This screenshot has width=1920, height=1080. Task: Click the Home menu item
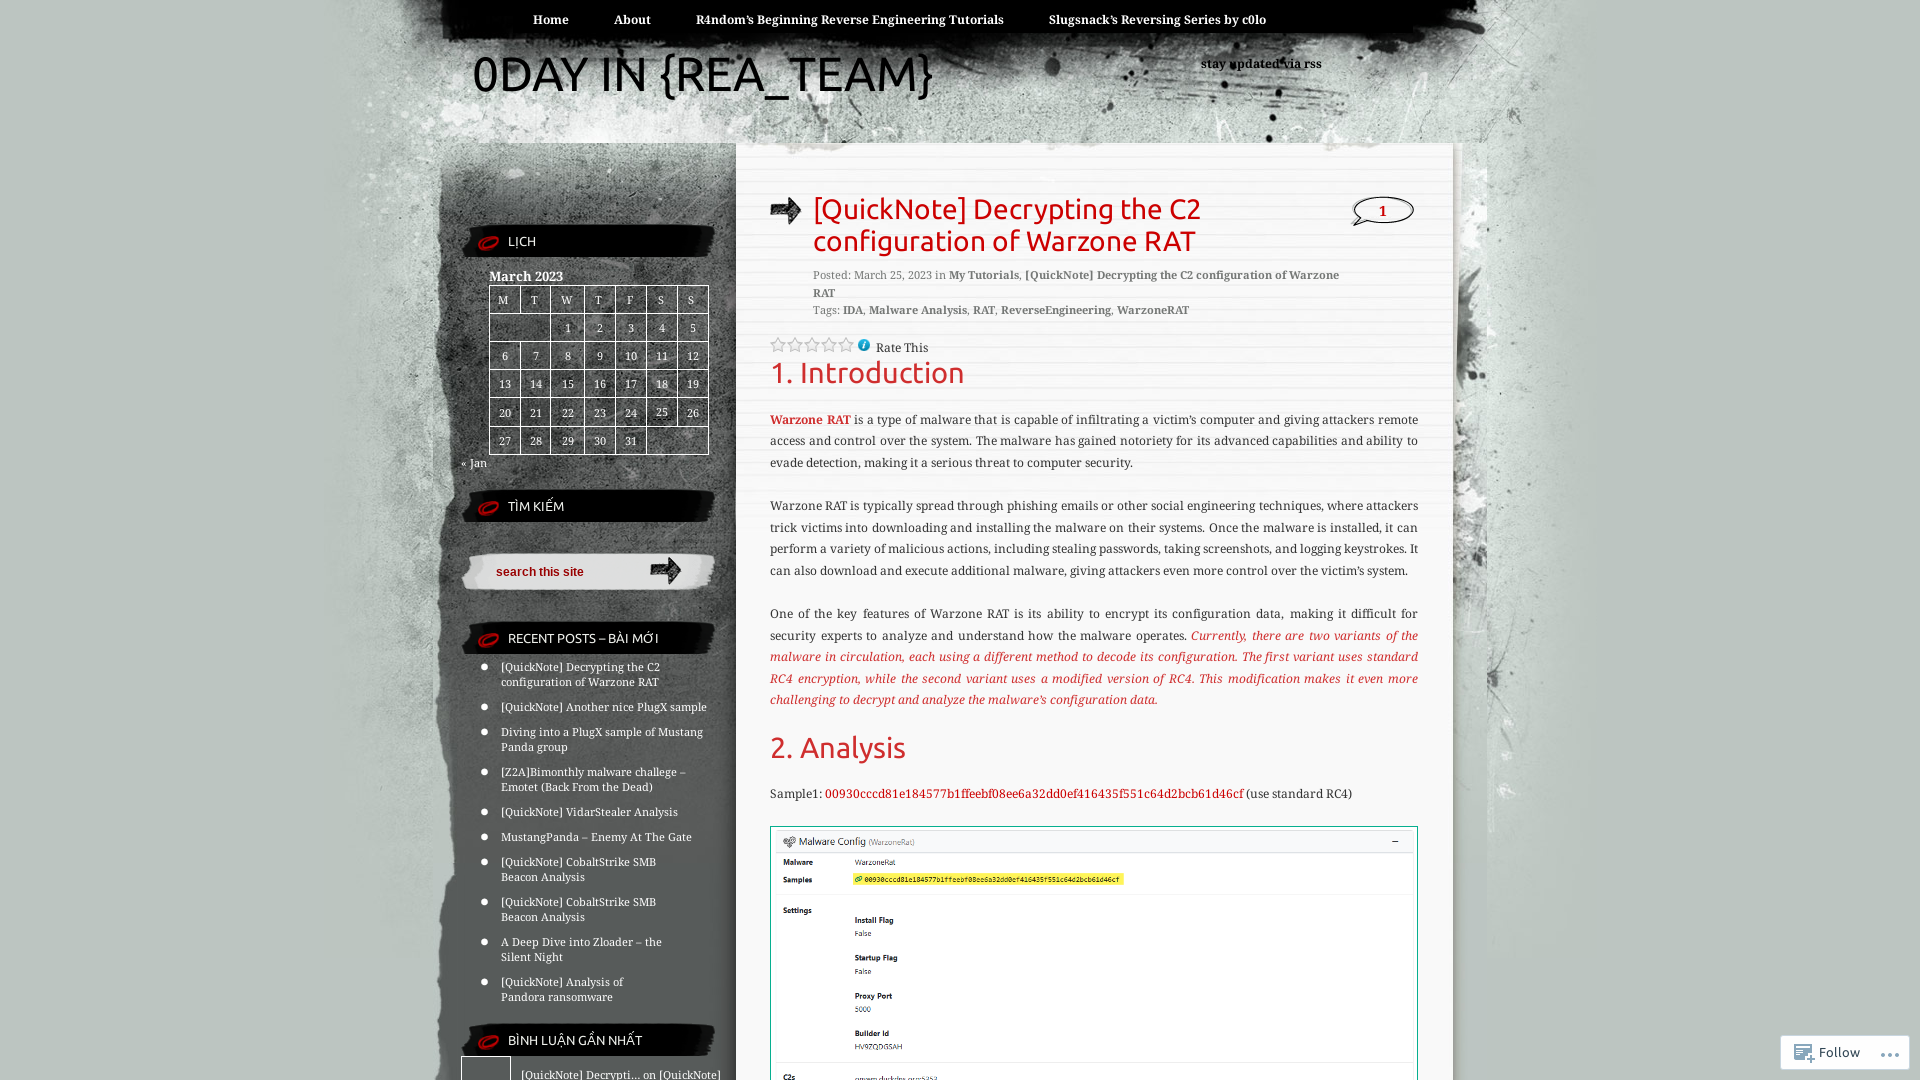[x=550, y=18]
